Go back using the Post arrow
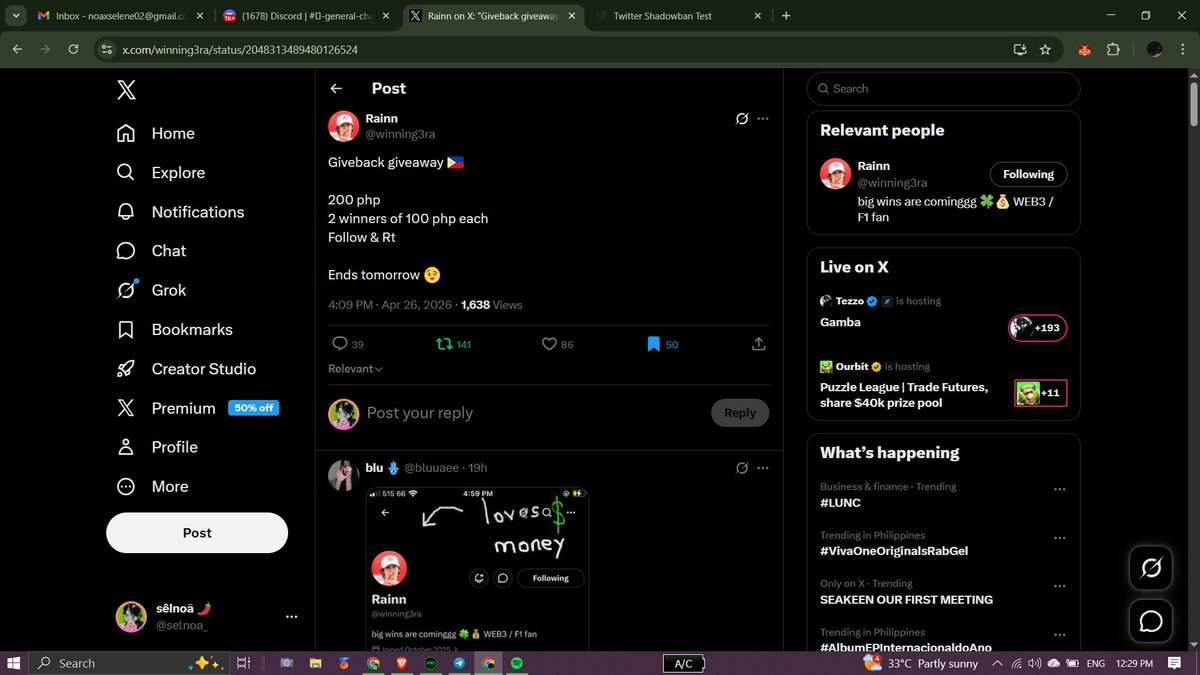This screenshot has height=675, width=1200. [336, 88]
